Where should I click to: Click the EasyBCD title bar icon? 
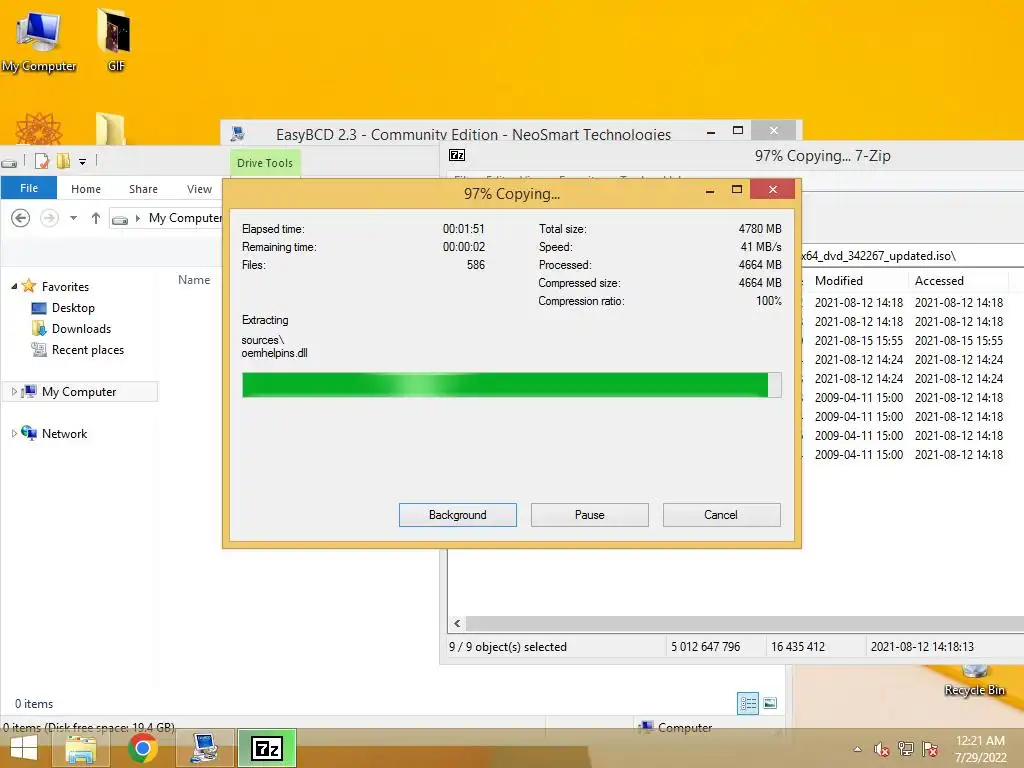coord(238,134)
